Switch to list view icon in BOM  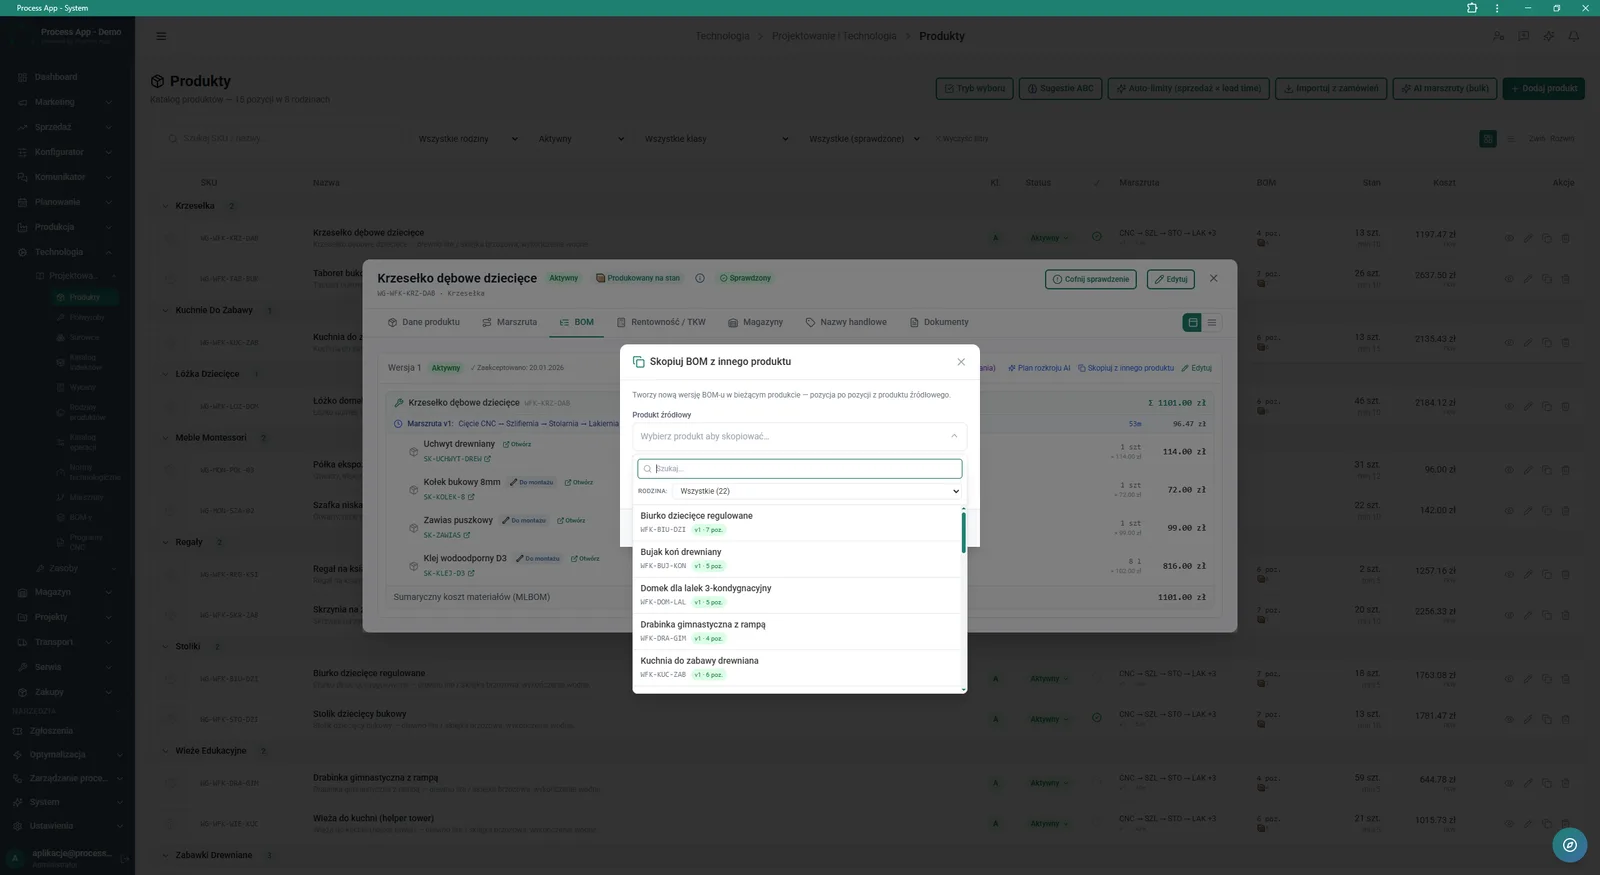(x=1212, y=322)
